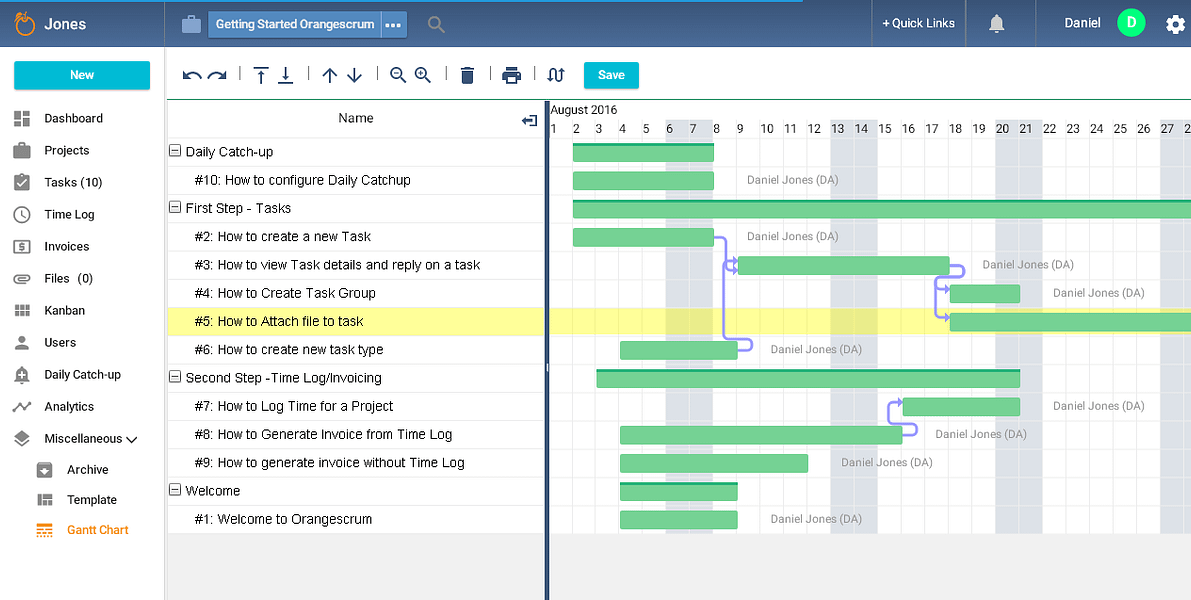Collapse the Daily Catch-up group
The image size is (1191, 600).
tap(175, 152)
